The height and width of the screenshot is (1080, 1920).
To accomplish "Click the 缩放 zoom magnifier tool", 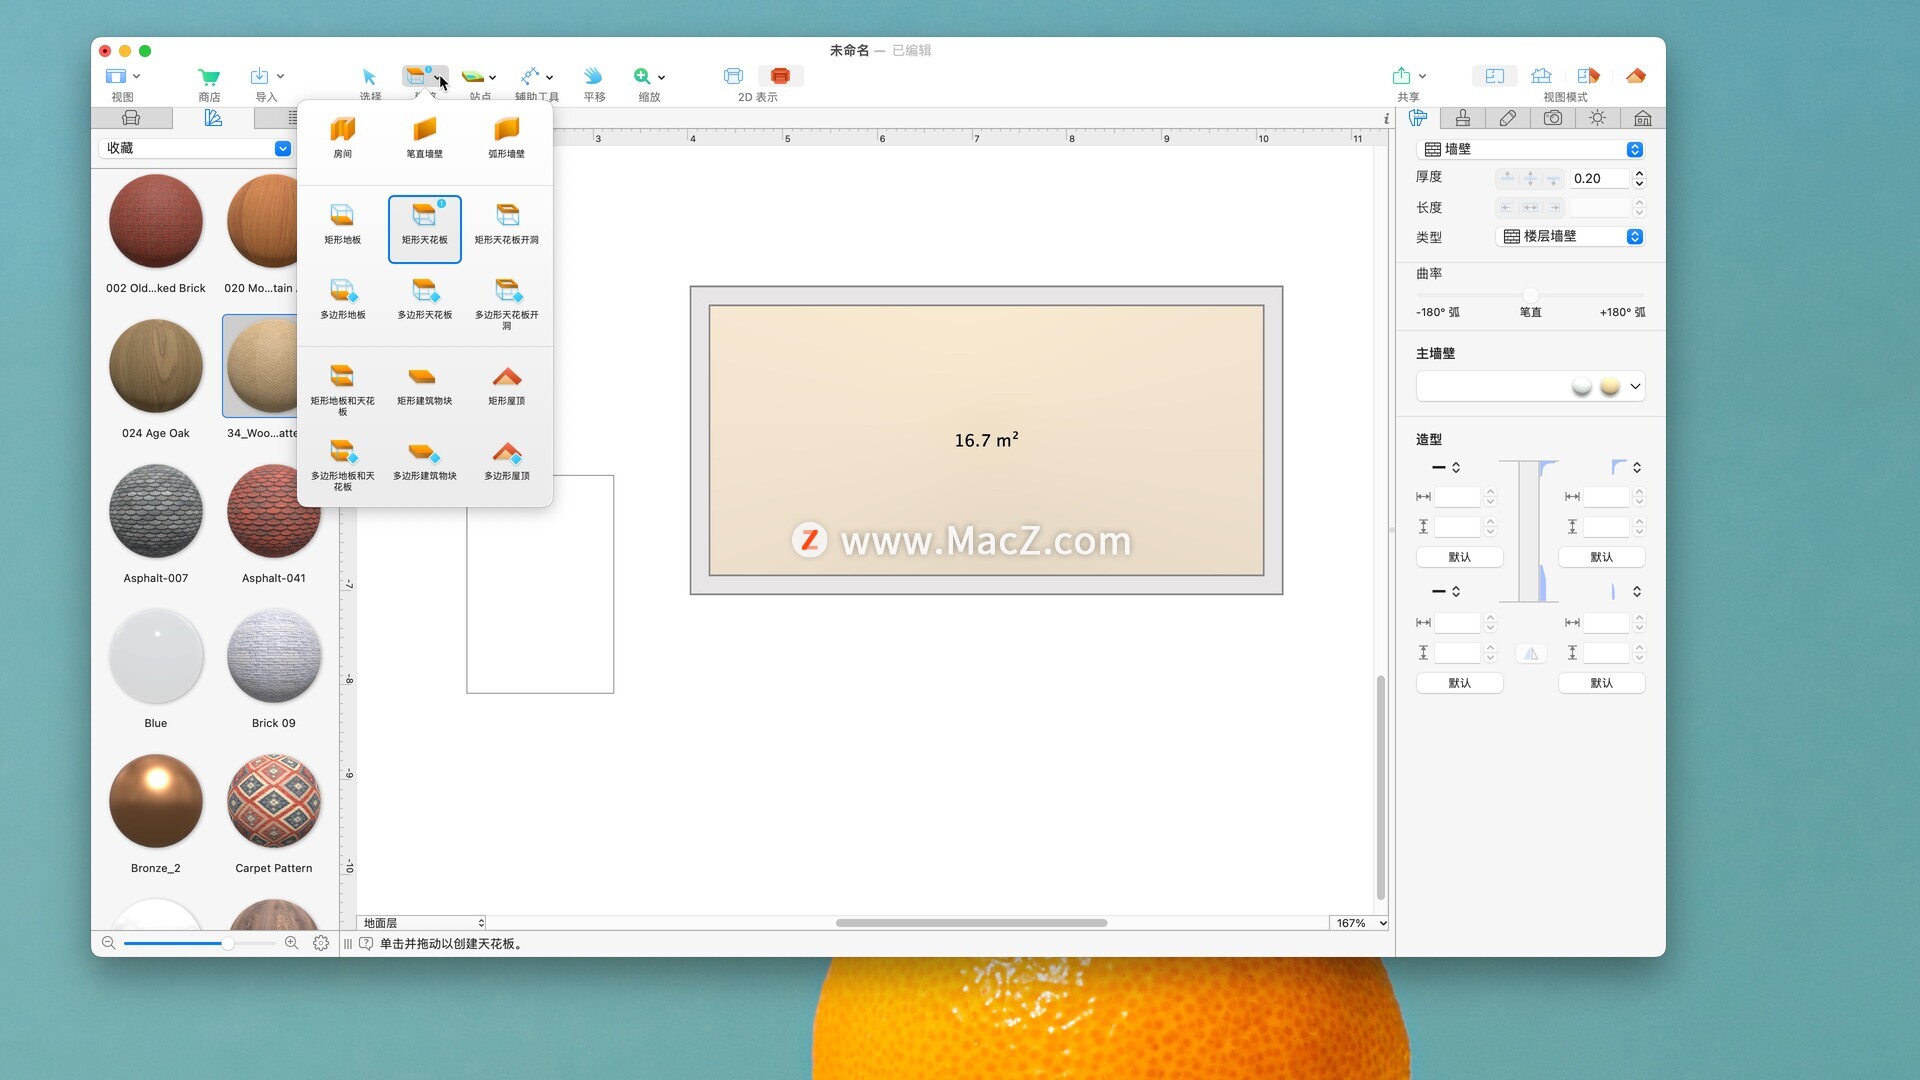I will (x=642, y=76).
